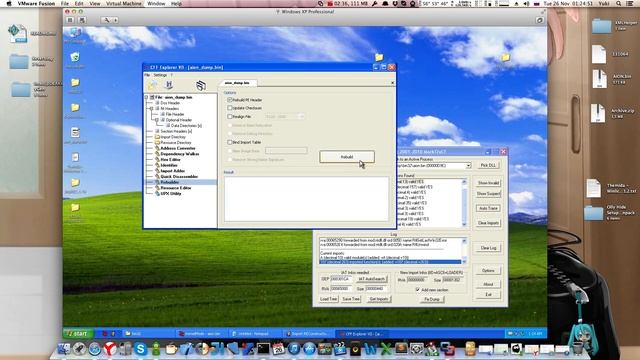Open iTunes from the Mac dock
The image size is (640, 360).
293,349
